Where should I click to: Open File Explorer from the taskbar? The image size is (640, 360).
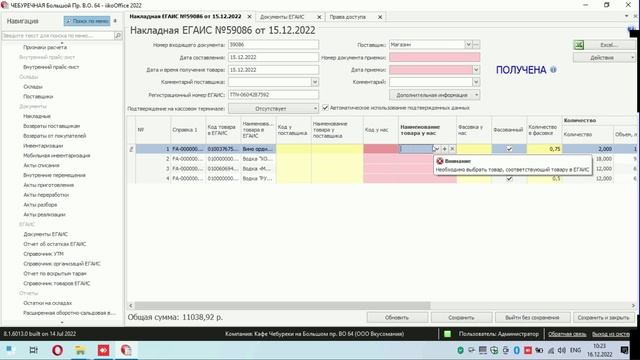[80, 350]
